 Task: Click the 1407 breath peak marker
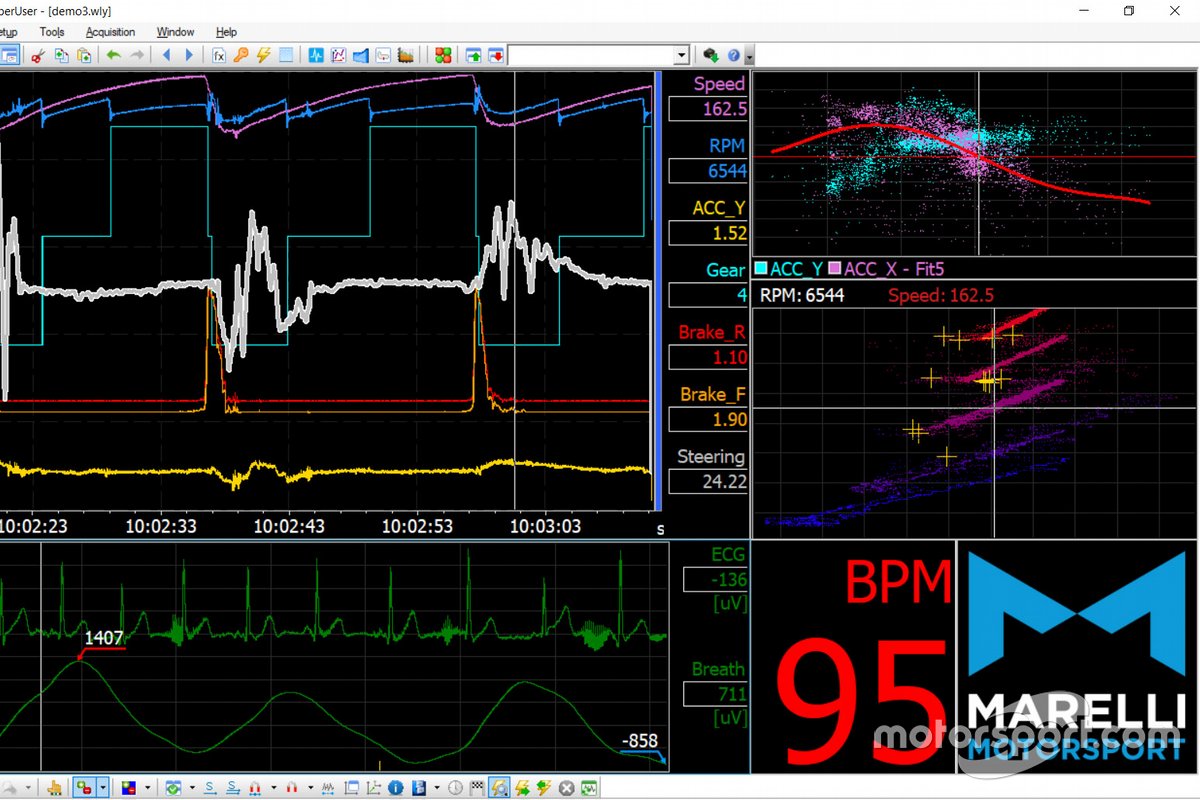[103, 638]
